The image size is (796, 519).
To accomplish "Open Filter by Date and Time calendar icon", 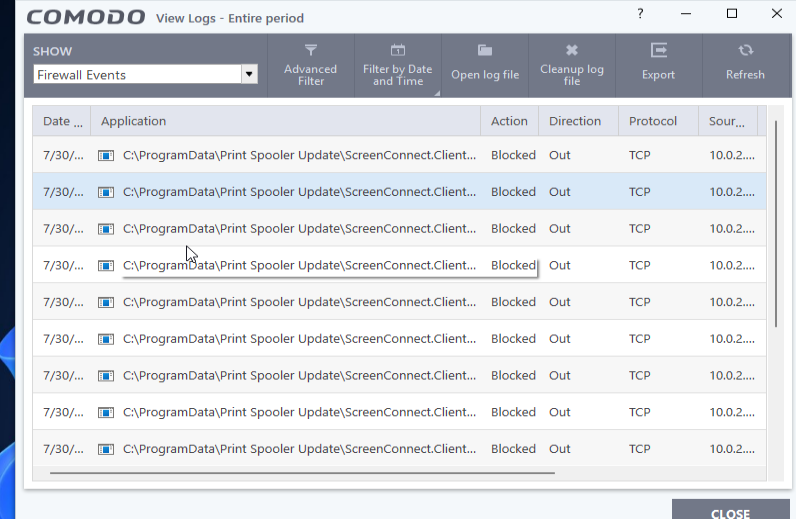I will pos(397,50).
